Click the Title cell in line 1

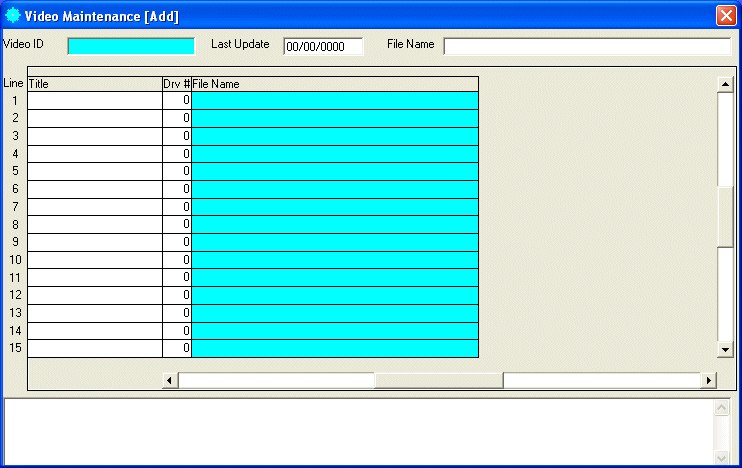(95, 101)
